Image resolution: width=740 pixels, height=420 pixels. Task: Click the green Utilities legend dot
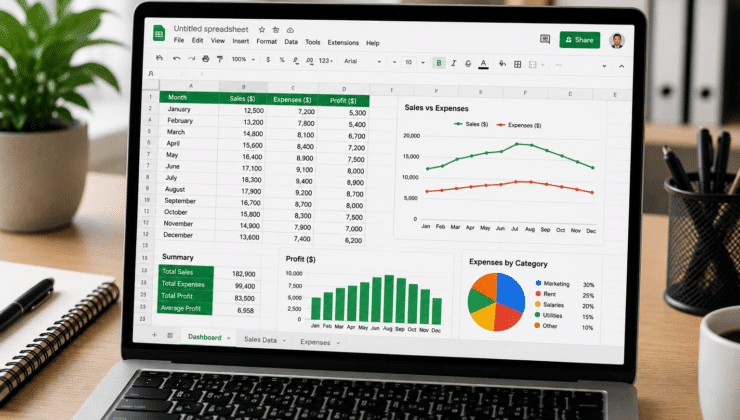(538, 315)
